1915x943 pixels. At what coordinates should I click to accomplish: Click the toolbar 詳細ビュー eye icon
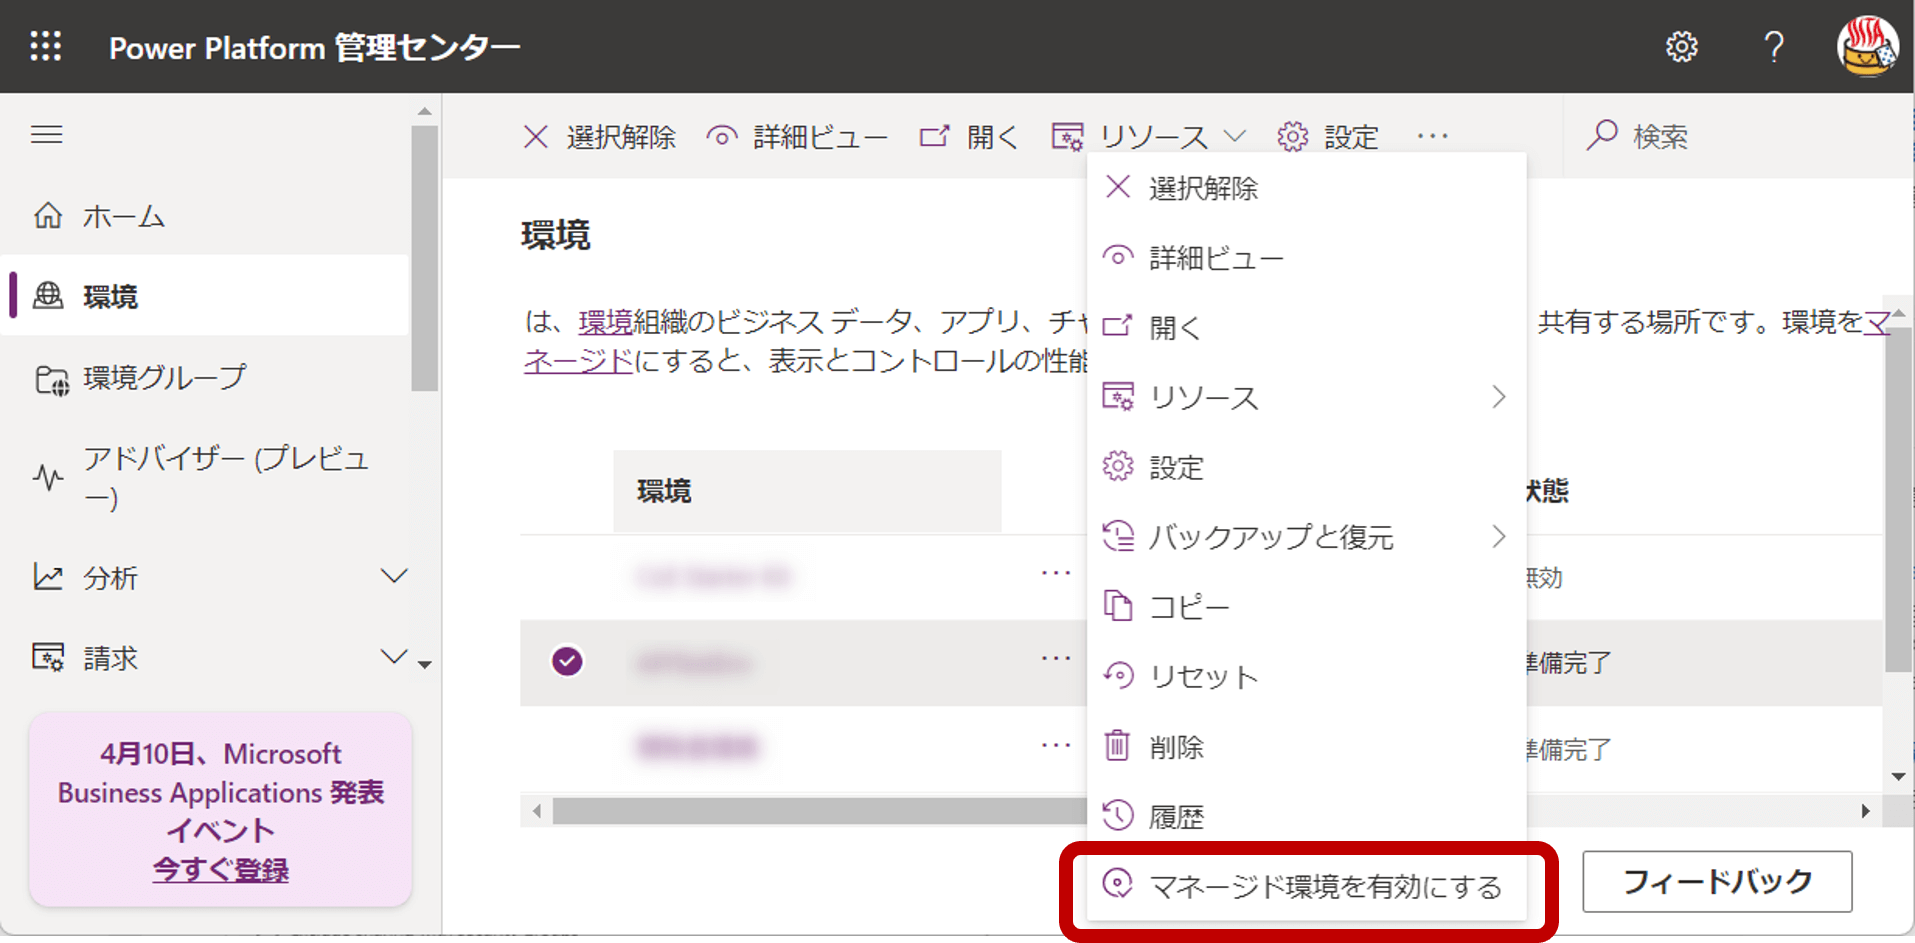[x=721, y=136]
